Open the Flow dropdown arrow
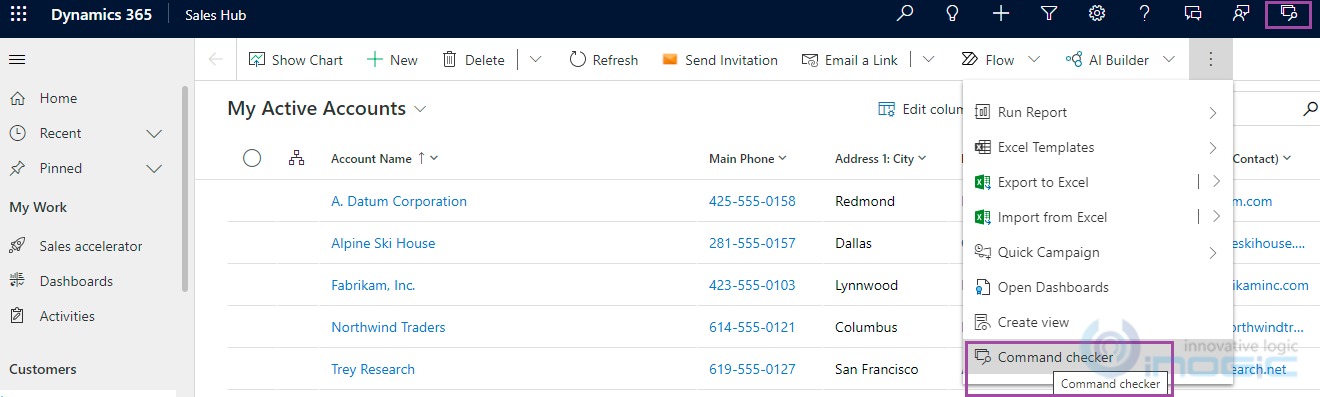Screen dimensions: 1320x397 tap(1034, 60)
